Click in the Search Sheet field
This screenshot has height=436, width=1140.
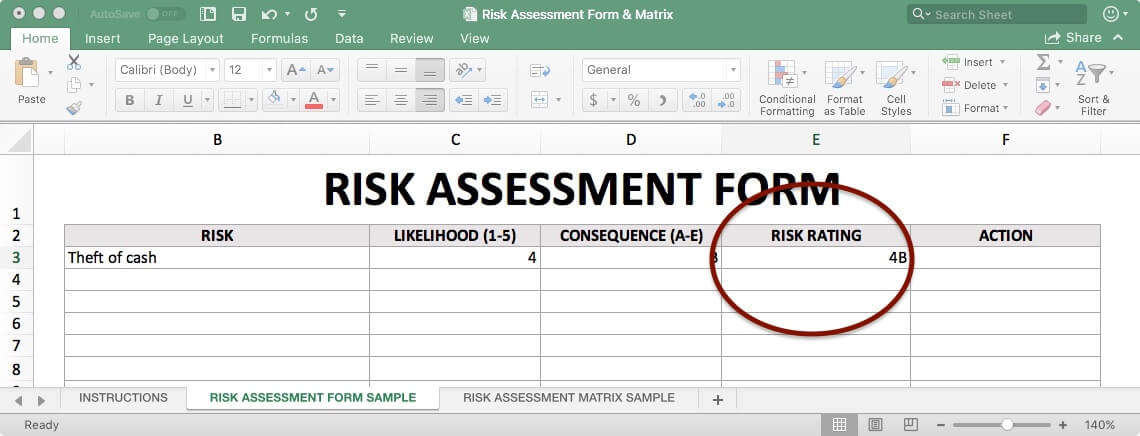point(997,14)
